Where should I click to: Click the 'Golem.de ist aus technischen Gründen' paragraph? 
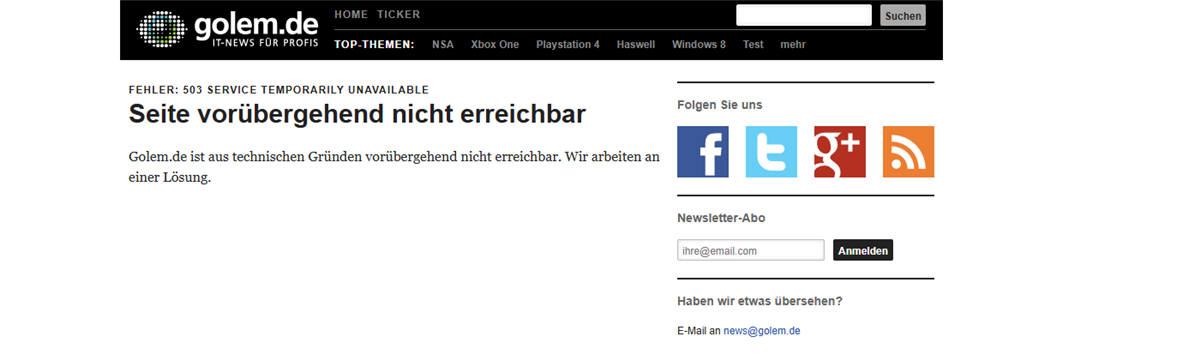394,167
